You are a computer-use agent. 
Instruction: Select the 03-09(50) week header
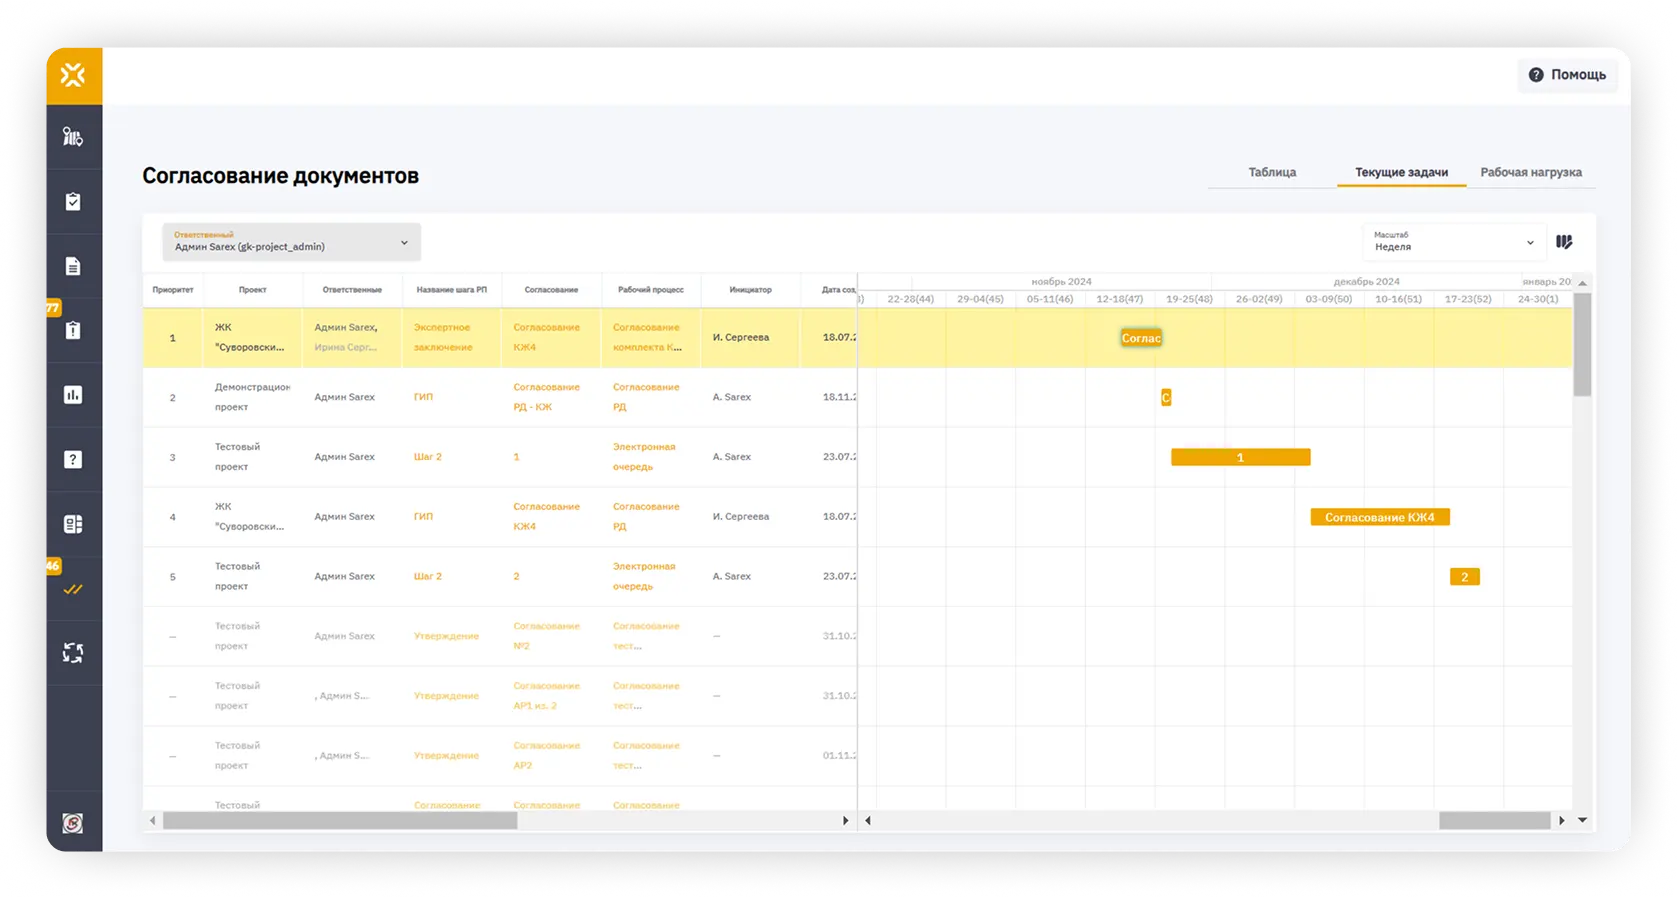(x=1329, y=299)
